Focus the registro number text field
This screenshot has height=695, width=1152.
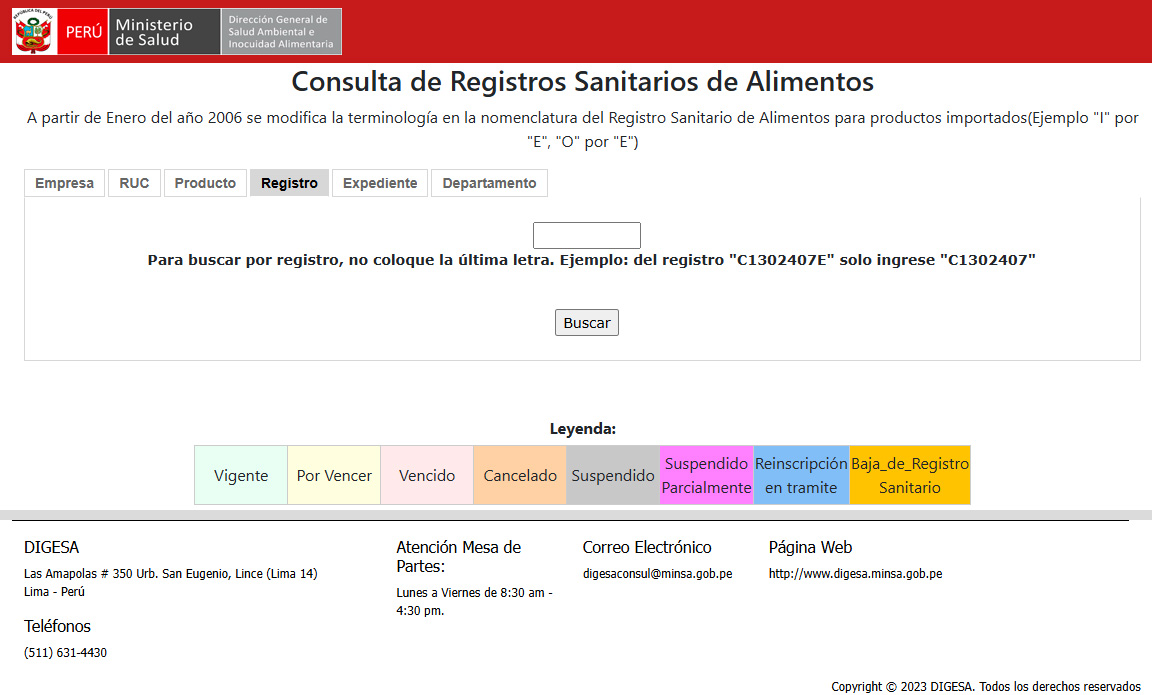pos(586,236)
